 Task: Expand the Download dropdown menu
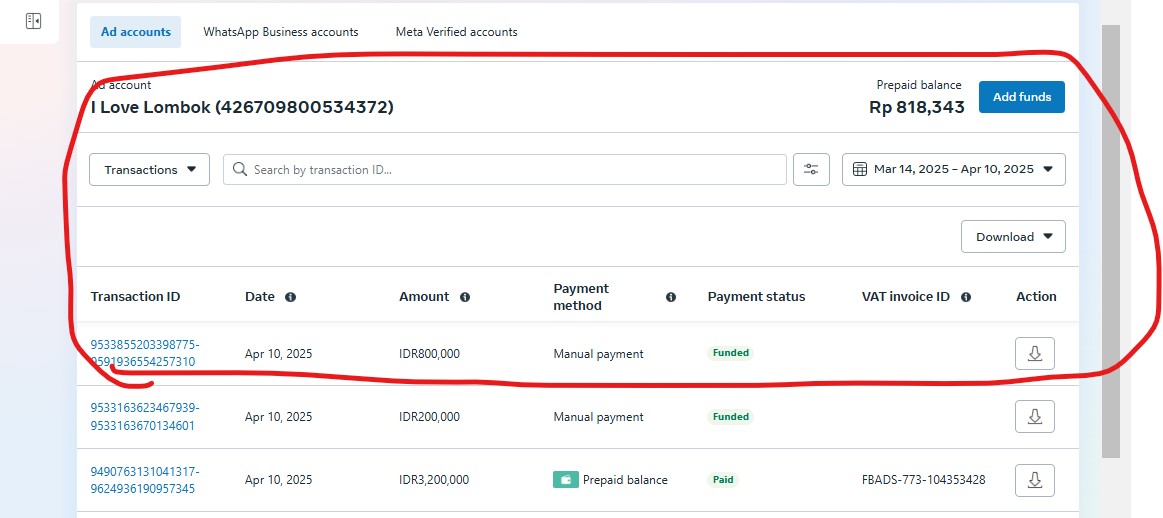1013,237
